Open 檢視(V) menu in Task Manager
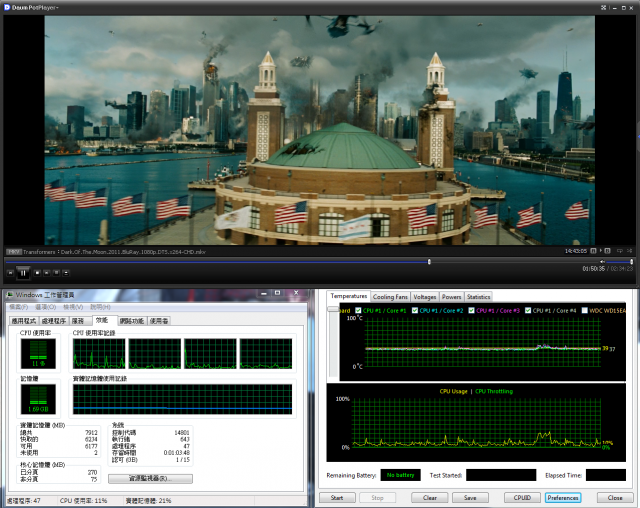640x508 pixels. coord(73,307)
